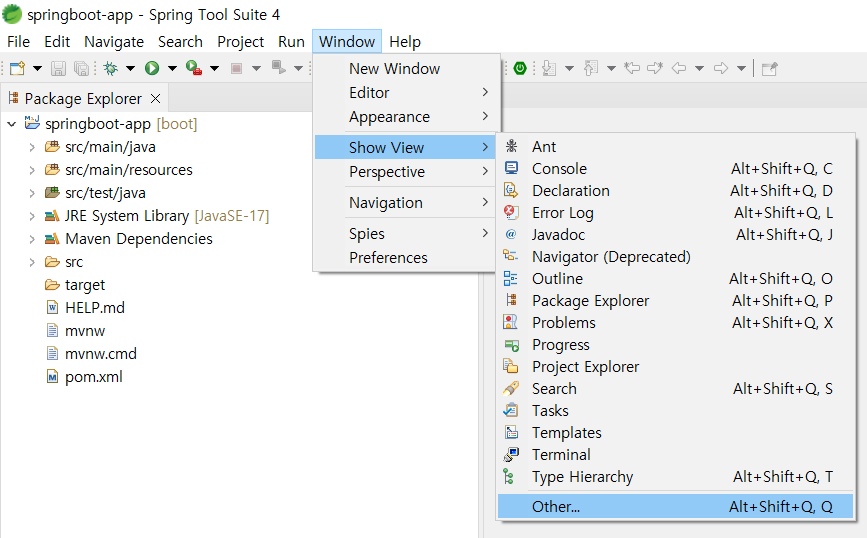Click the Search flashlight icon in submenu
The image size is (867, 538).
(511, 388)
